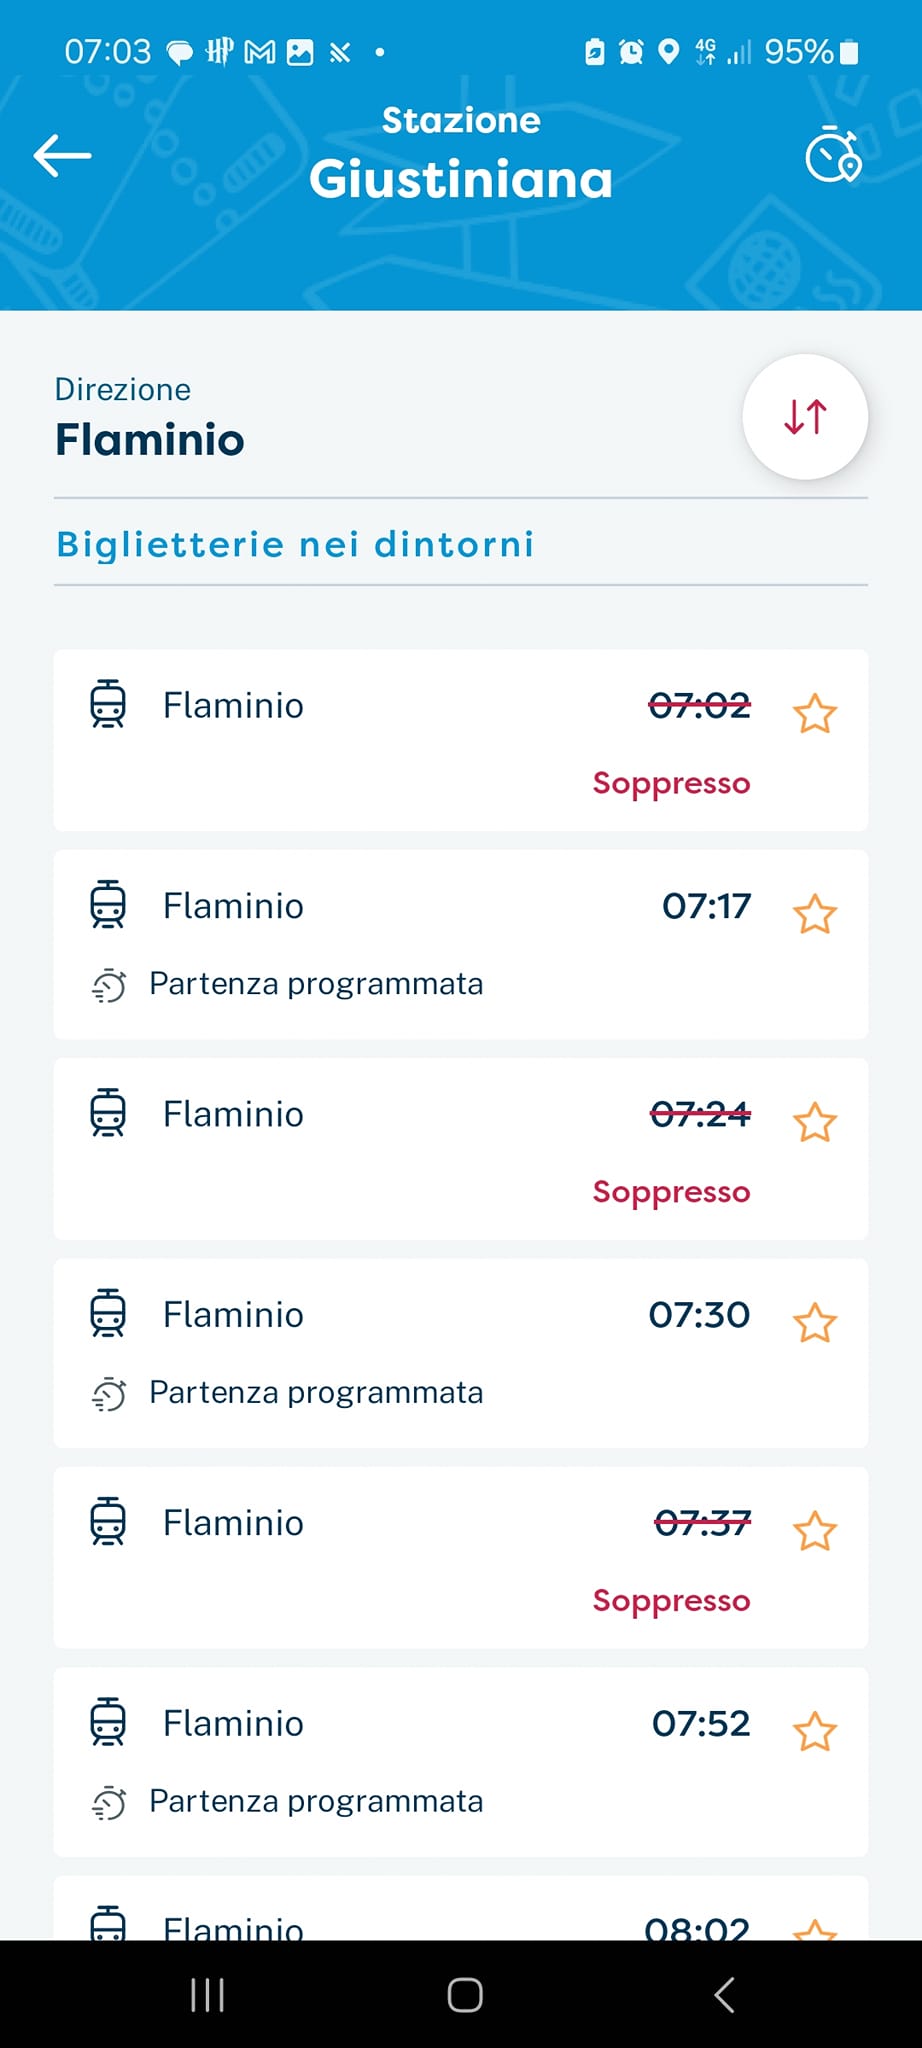Open Biglietterie nei dintorni link

pos(295,544)
